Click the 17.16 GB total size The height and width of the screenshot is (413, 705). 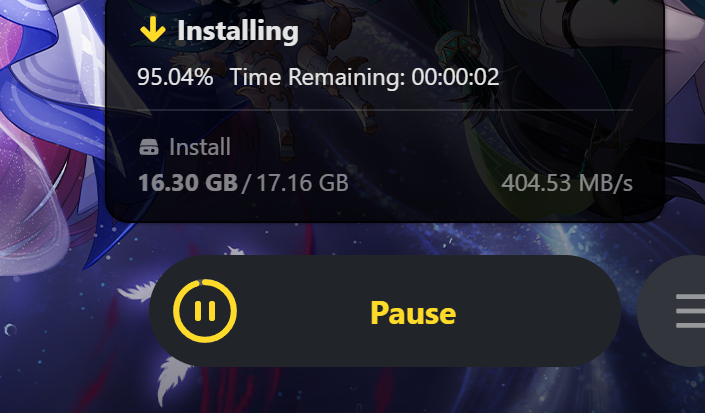[x=302, y=183]
